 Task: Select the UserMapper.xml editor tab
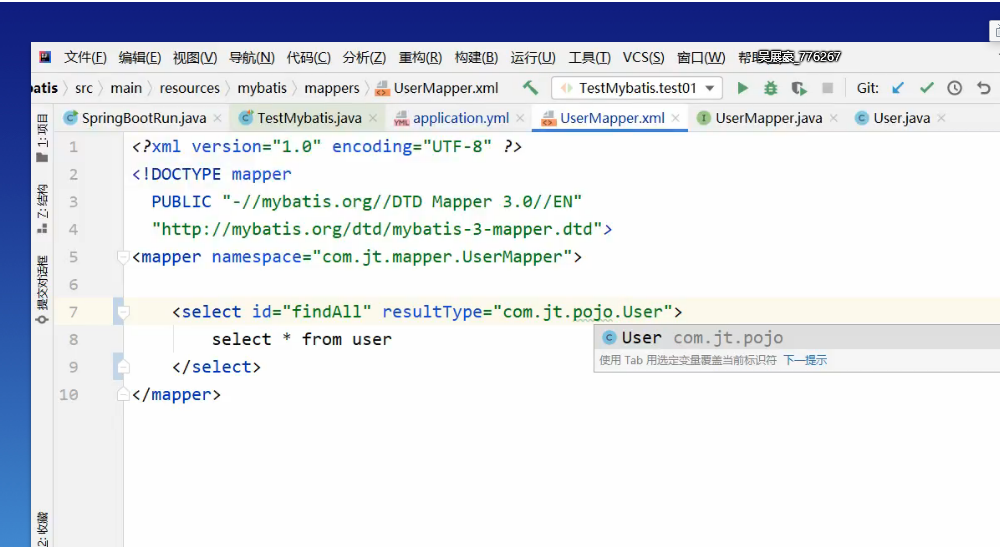point(612,118)
